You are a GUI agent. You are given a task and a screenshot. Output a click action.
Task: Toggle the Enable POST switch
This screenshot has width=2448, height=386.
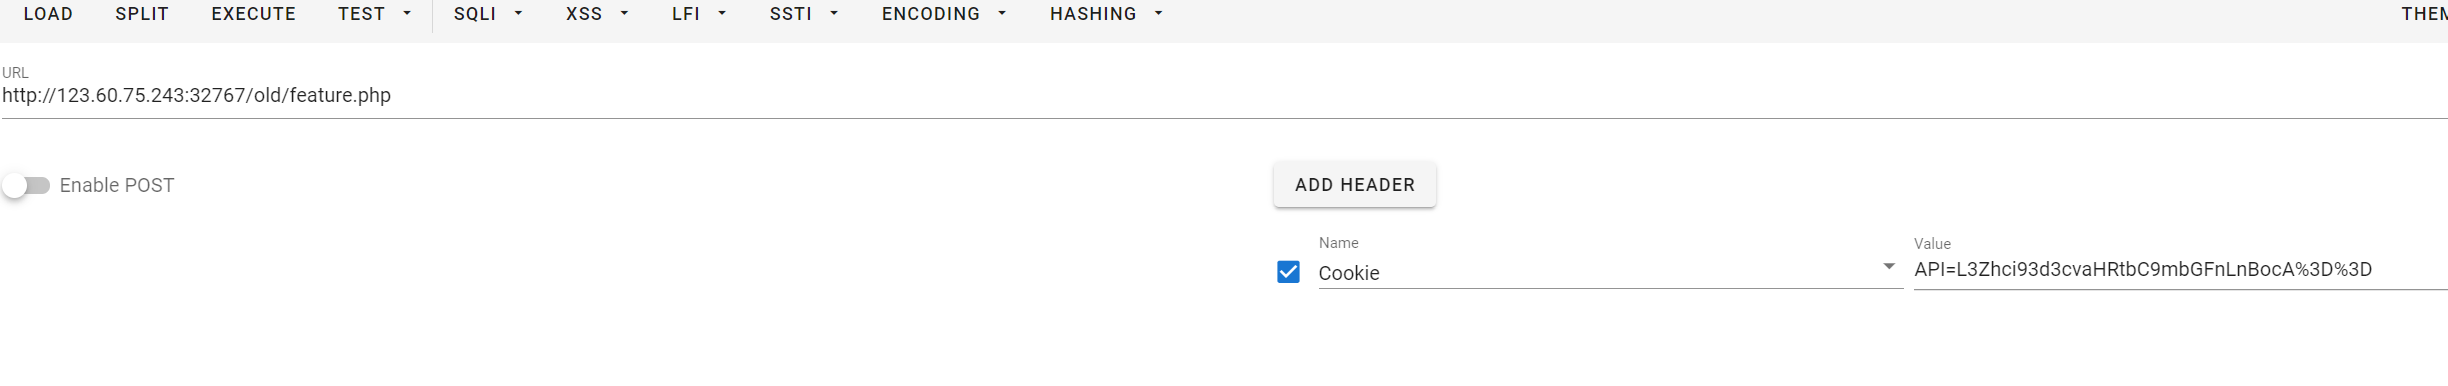[26, 186]
